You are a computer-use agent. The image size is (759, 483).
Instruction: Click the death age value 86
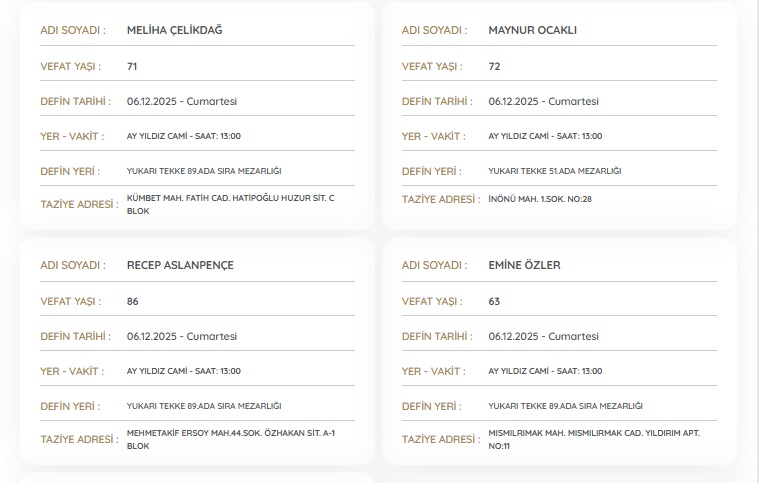tap(132, 301)
